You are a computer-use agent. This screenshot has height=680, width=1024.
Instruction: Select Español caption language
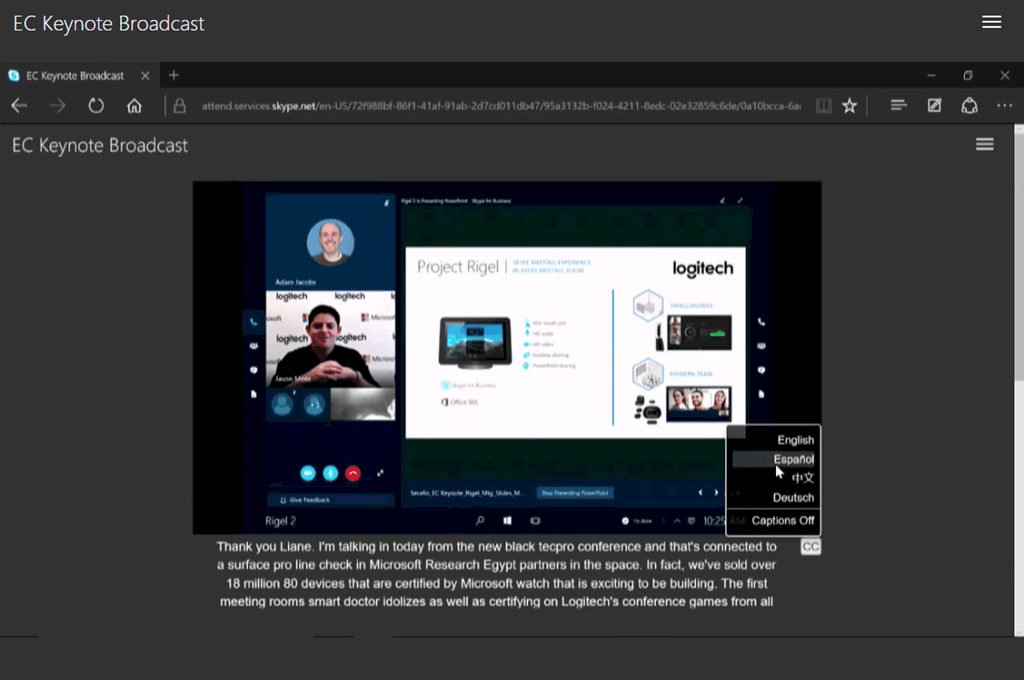tap(793, 459)
